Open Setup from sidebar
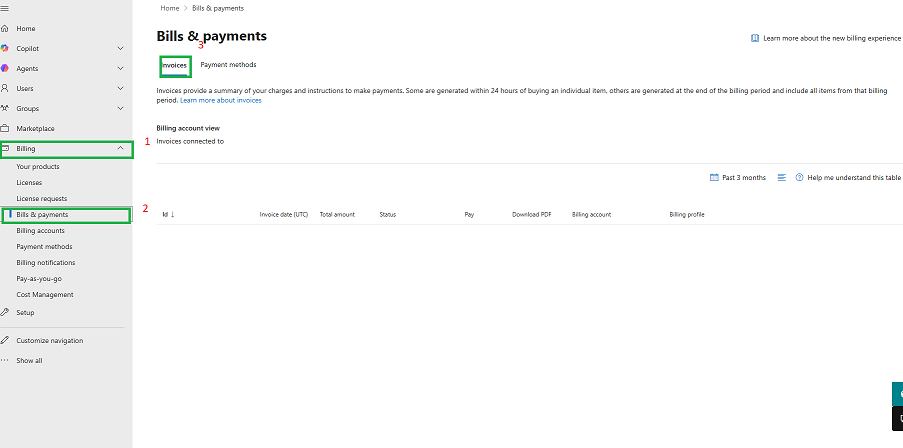Screen dimensions: 903x448 (25, 313)
